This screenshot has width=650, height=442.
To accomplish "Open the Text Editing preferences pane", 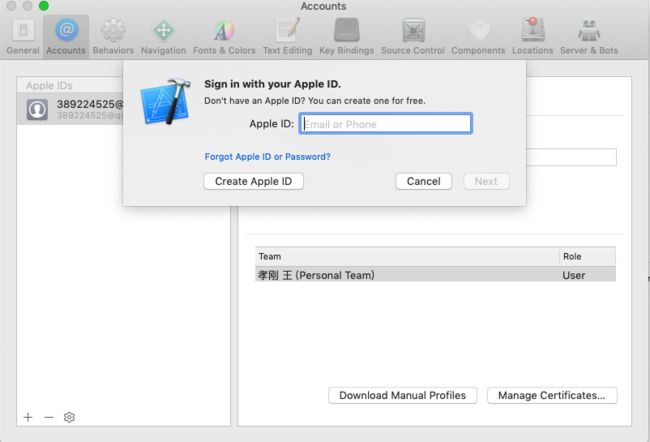I will coord(288,37).
